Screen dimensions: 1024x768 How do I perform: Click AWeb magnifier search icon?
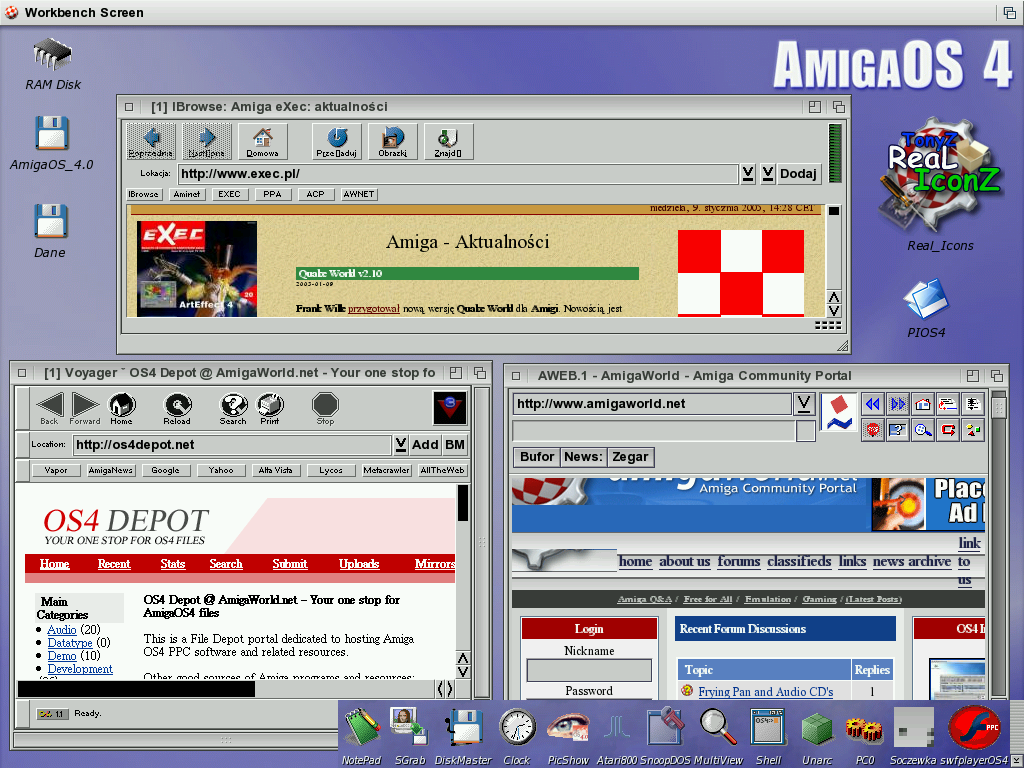tap(923, 430)
